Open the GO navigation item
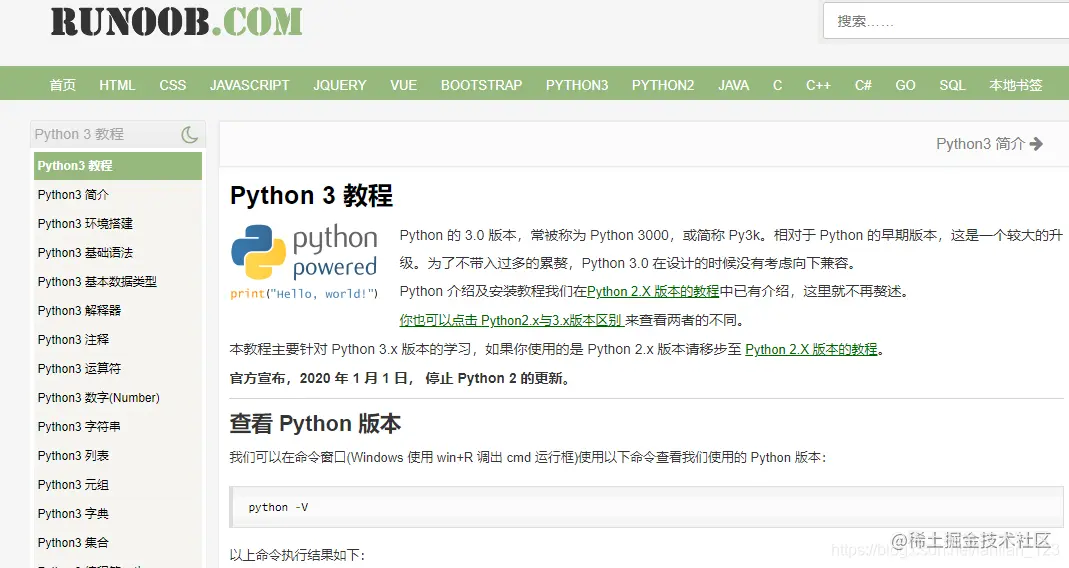Screen dimensions: 1069x568 pos(905,85)
